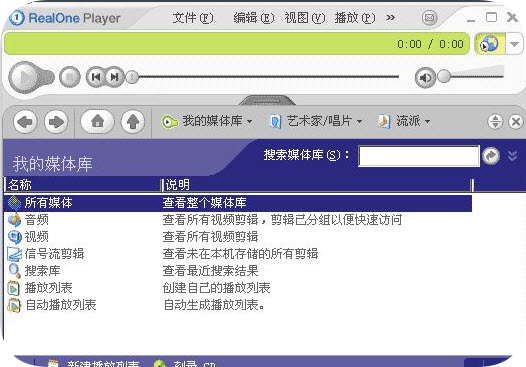Stop playback with the Stop button
The width and height of the screenshot is (526, 367).
click(x=70, y=77)
